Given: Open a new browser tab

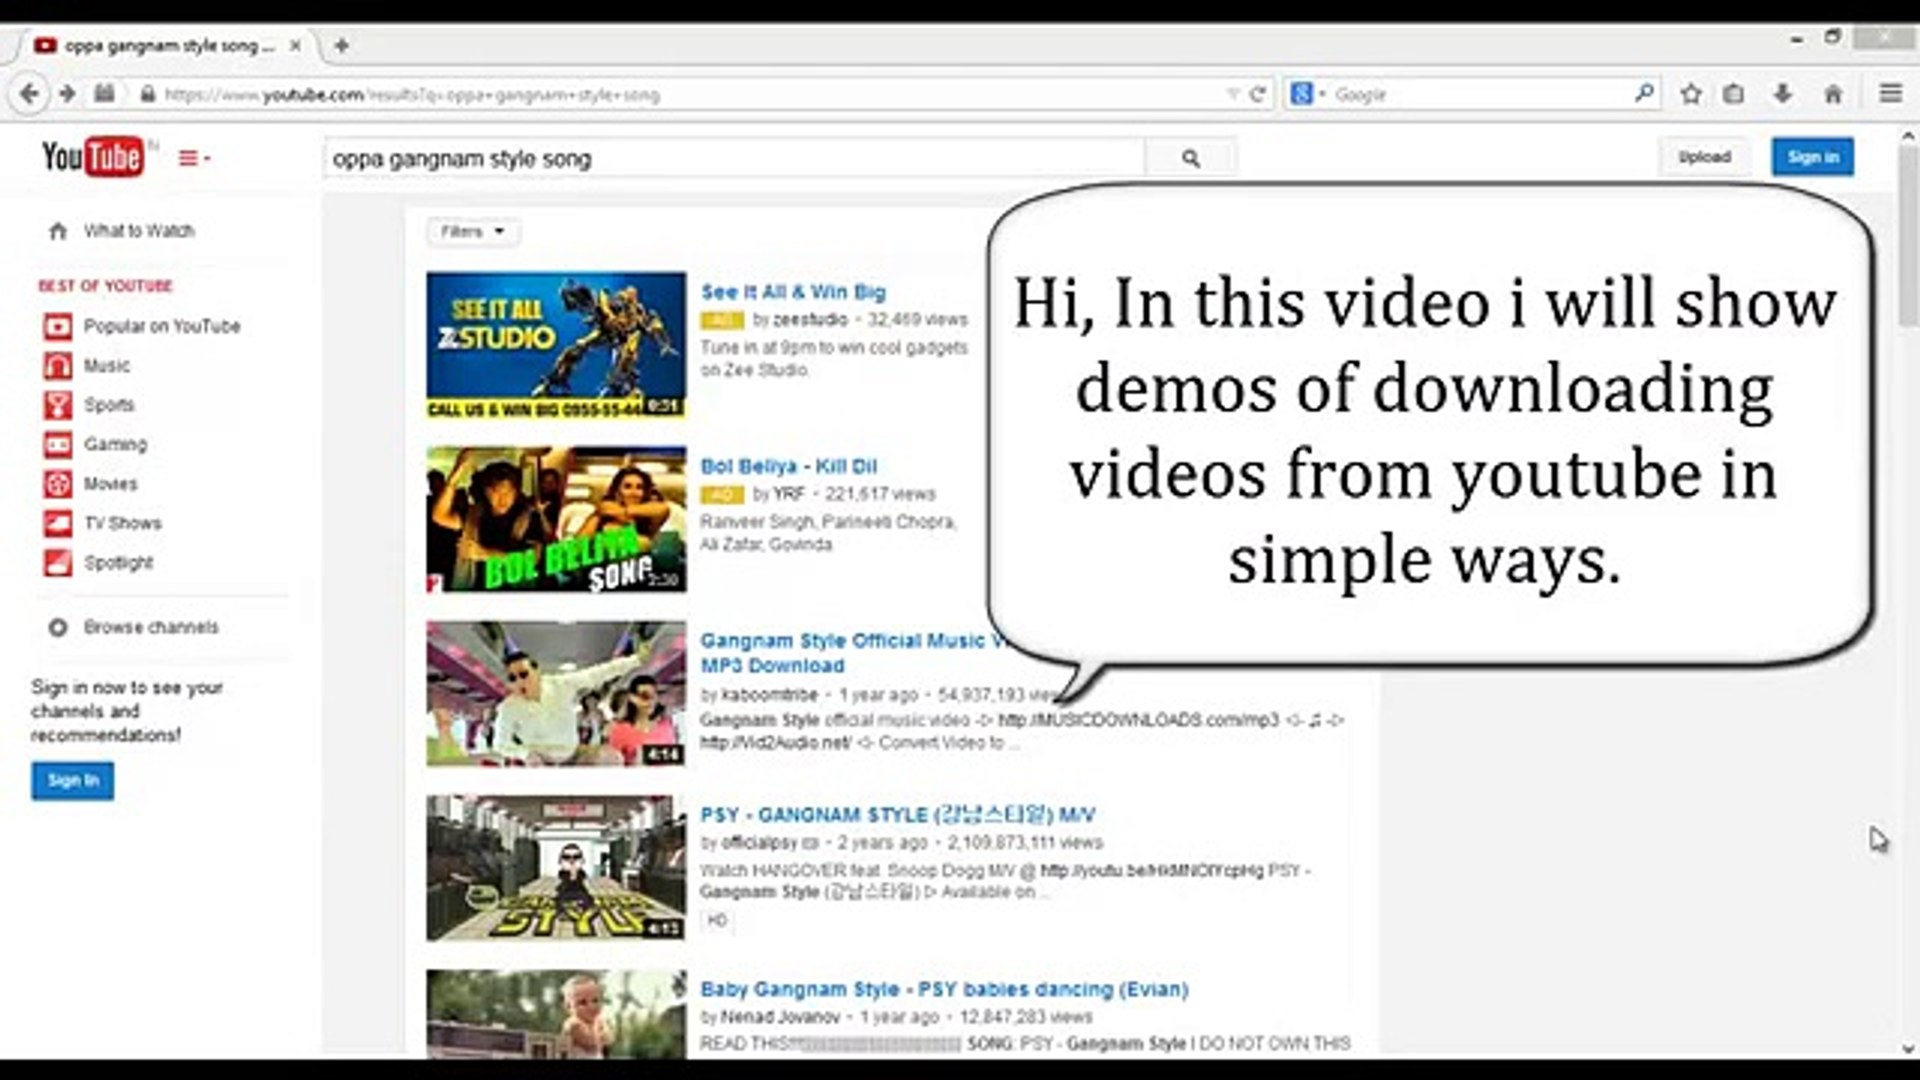Looking at the screenshot, I should [341, 44].
